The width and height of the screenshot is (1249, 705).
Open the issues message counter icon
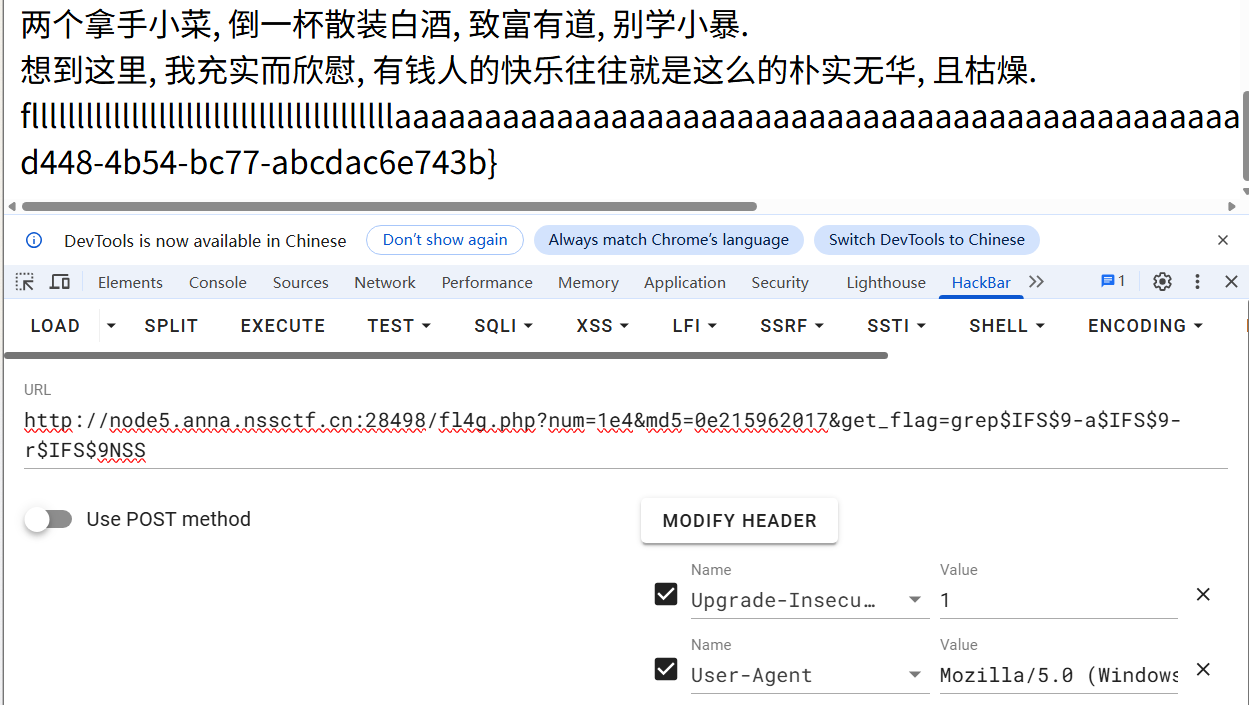pyautogui.click(x=1113, y=281)
